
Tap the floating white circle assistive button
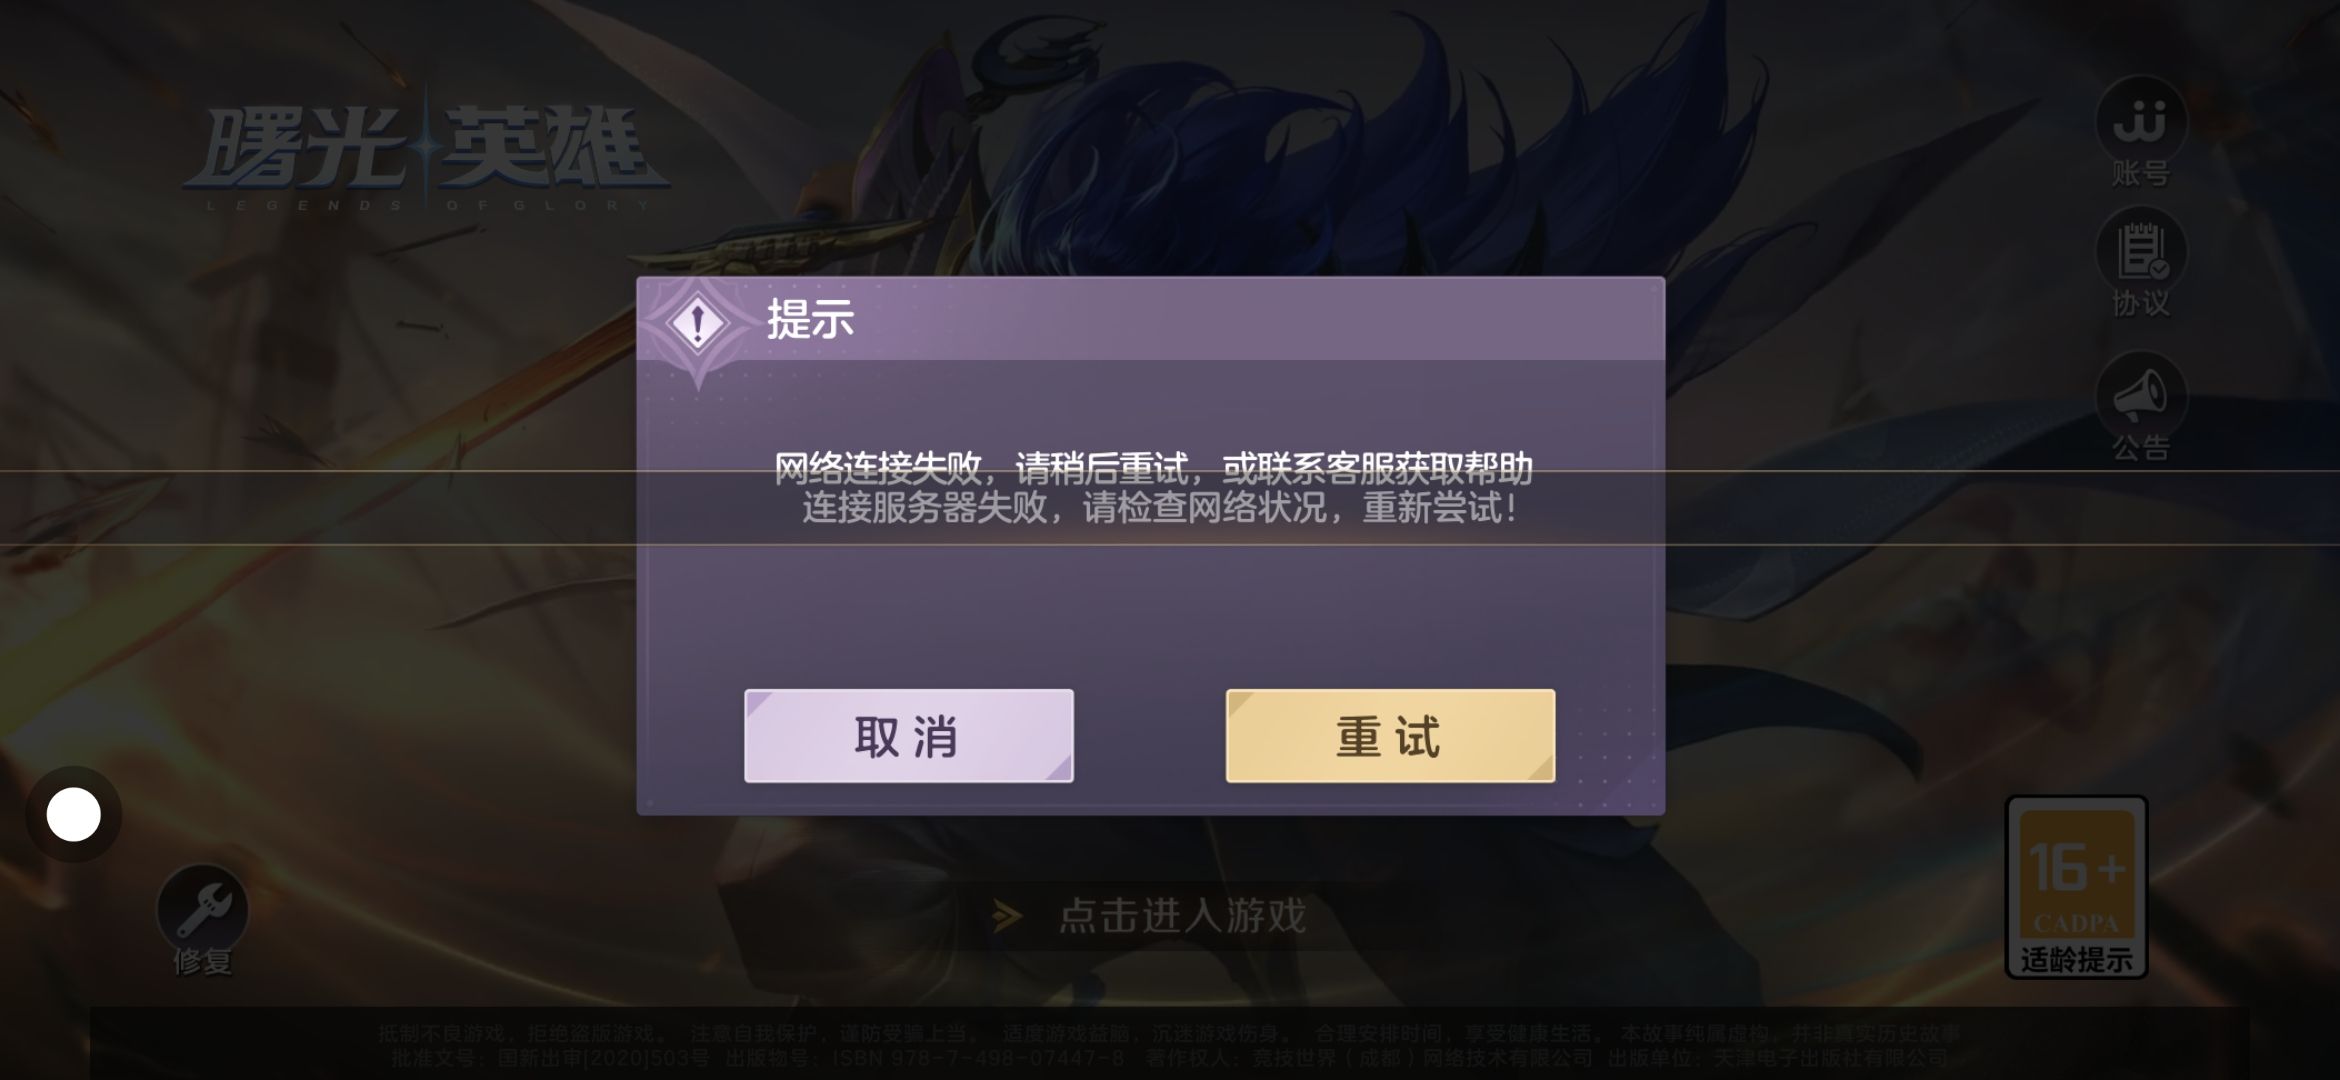click(x=73, y=814)
